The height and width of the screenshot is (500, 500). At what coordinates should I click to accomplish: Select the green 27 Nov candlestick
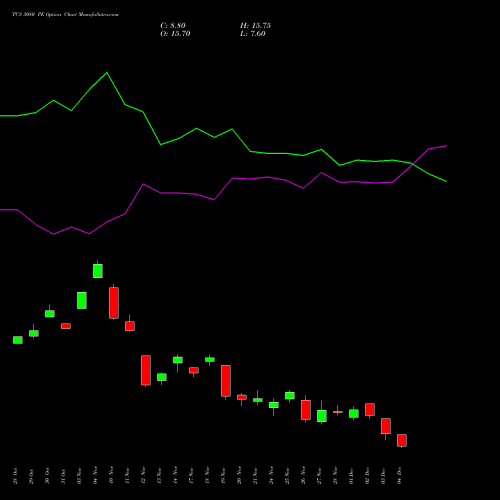(322, 416)
